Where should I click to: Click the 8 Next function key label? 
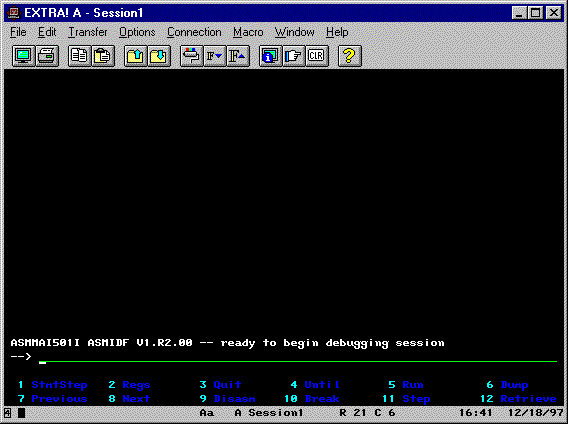(x=129, y=399)
